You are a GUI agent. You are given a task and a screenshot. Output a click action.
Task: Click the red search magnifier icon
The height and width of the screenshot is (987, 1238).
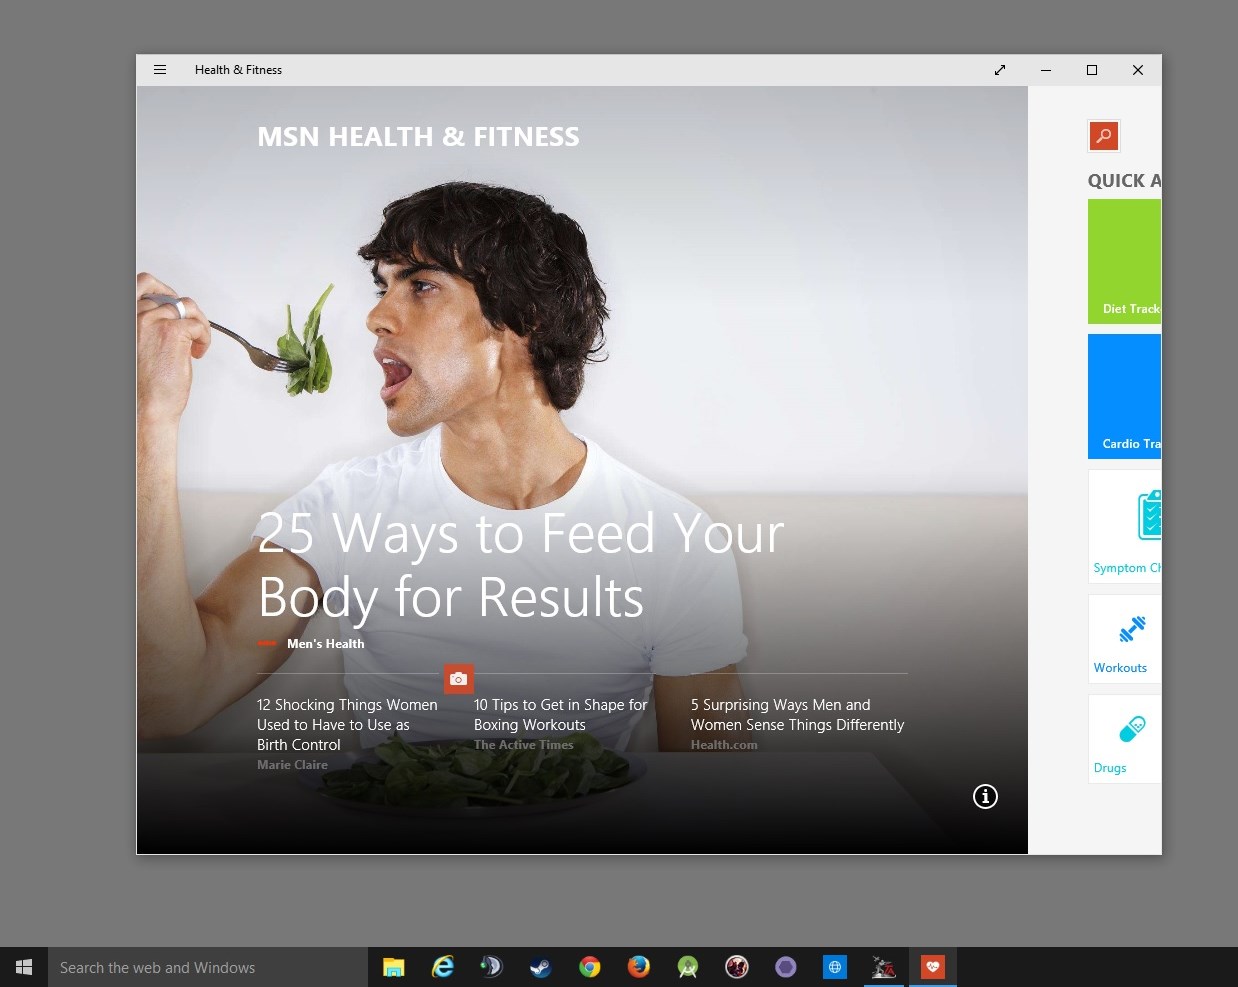(x=1104, y=136)
